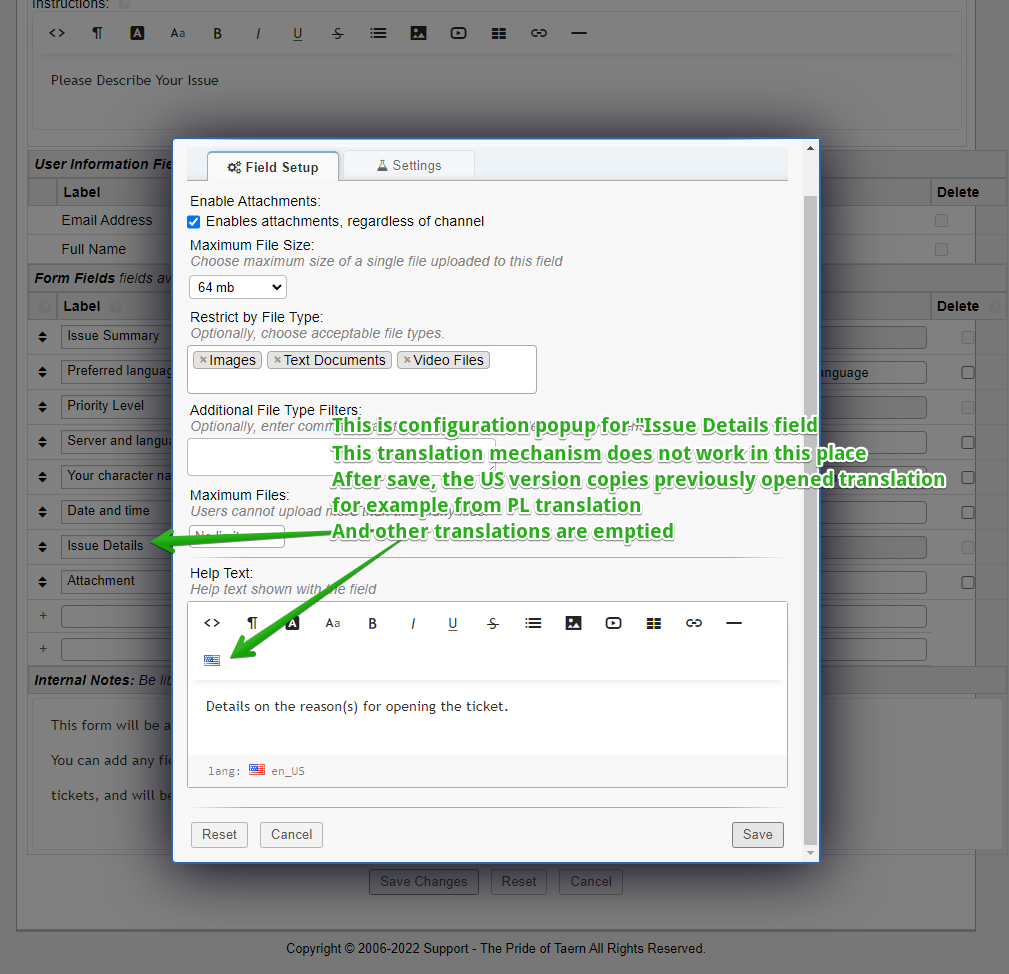Open the dropdown below Maximum Files
This screenshot has width=1009, height=974.
[237, 537]
